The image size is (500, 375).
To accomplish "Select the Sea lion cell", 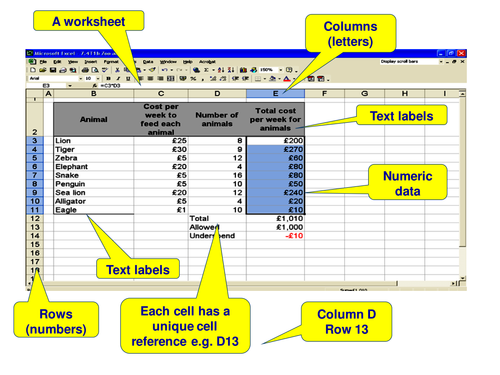I will point(94,193).
